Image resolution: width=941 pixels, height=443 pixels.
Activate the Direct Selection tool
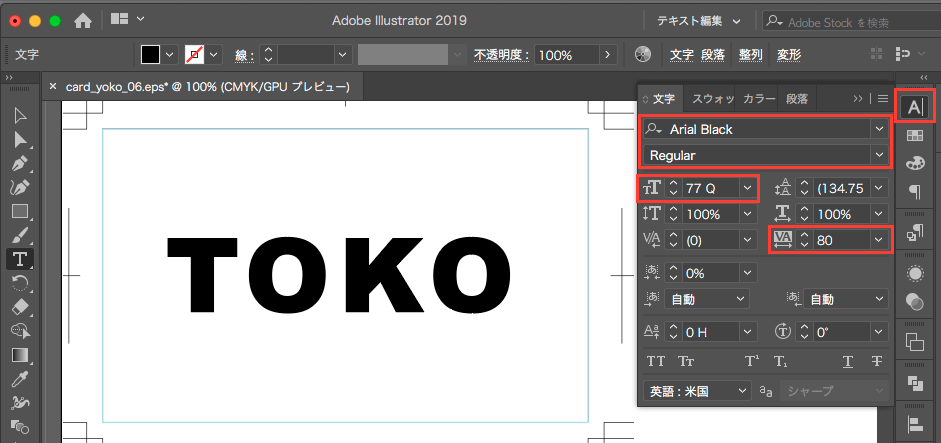point(19,139)
